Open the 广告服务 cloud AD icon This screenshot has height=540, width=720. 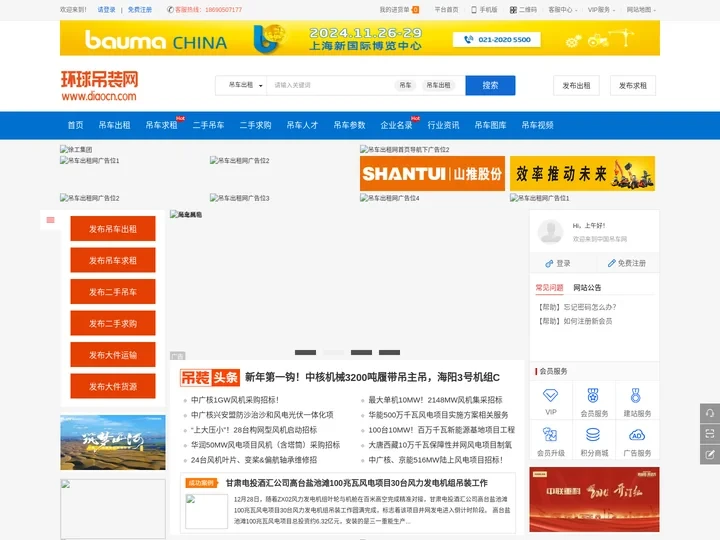click(x=637, y=434)
